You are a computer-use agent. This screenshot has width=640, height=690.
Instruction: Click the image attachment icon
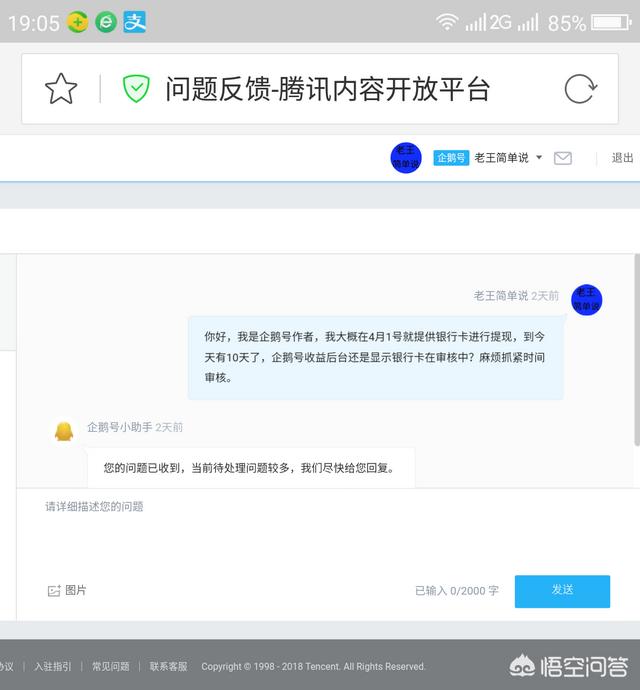54,591
